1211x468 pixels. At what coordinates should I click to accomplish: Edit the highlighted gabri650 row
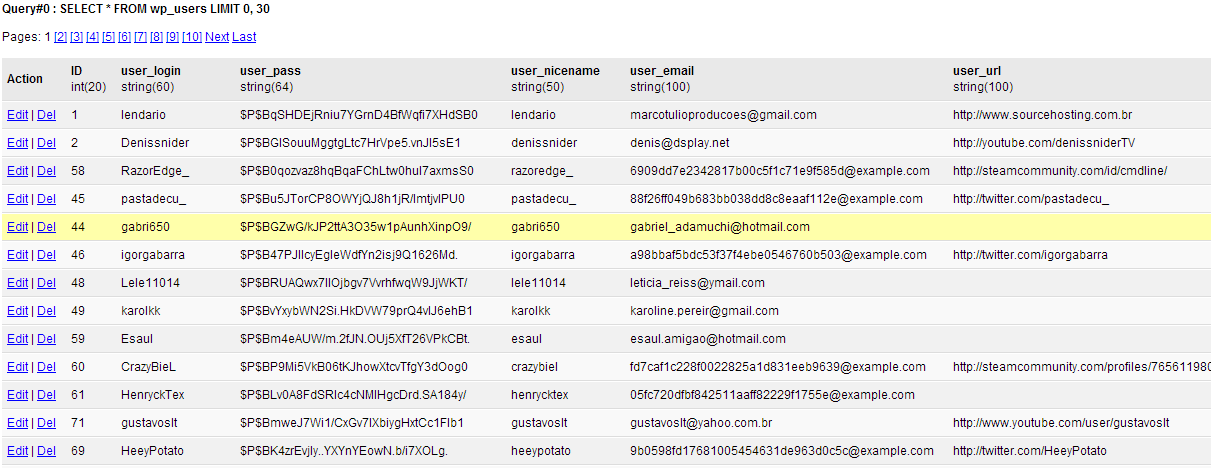click(17, 227)
